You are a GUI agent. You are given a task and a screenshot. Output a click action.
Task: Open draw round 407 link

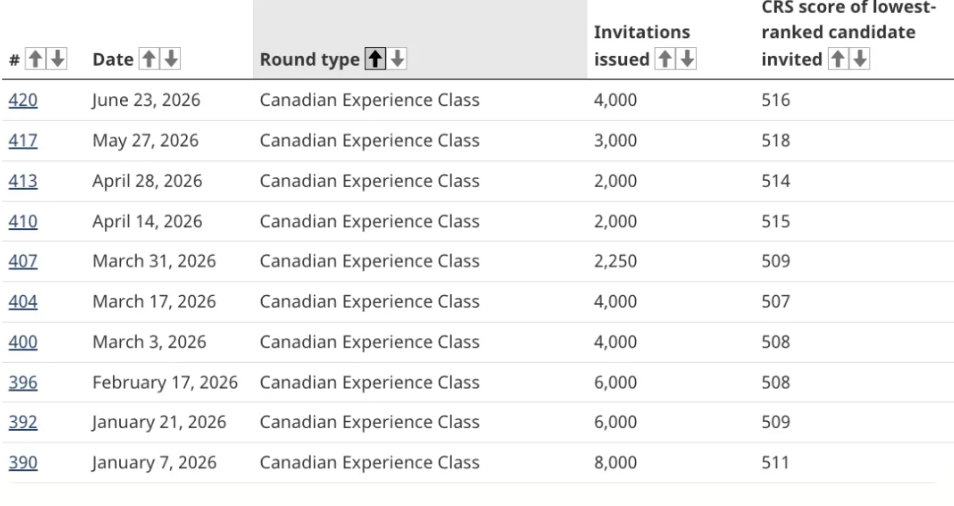pos(23,261)
